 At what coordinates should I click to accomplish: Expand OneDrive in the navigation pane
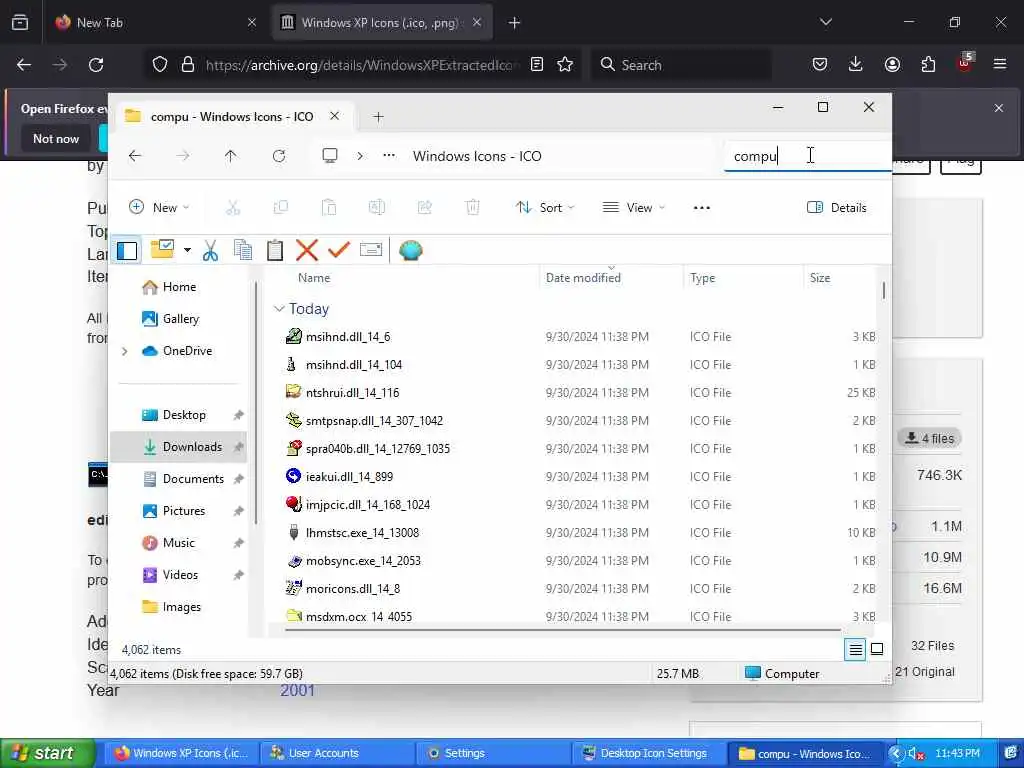coord(124,351)
